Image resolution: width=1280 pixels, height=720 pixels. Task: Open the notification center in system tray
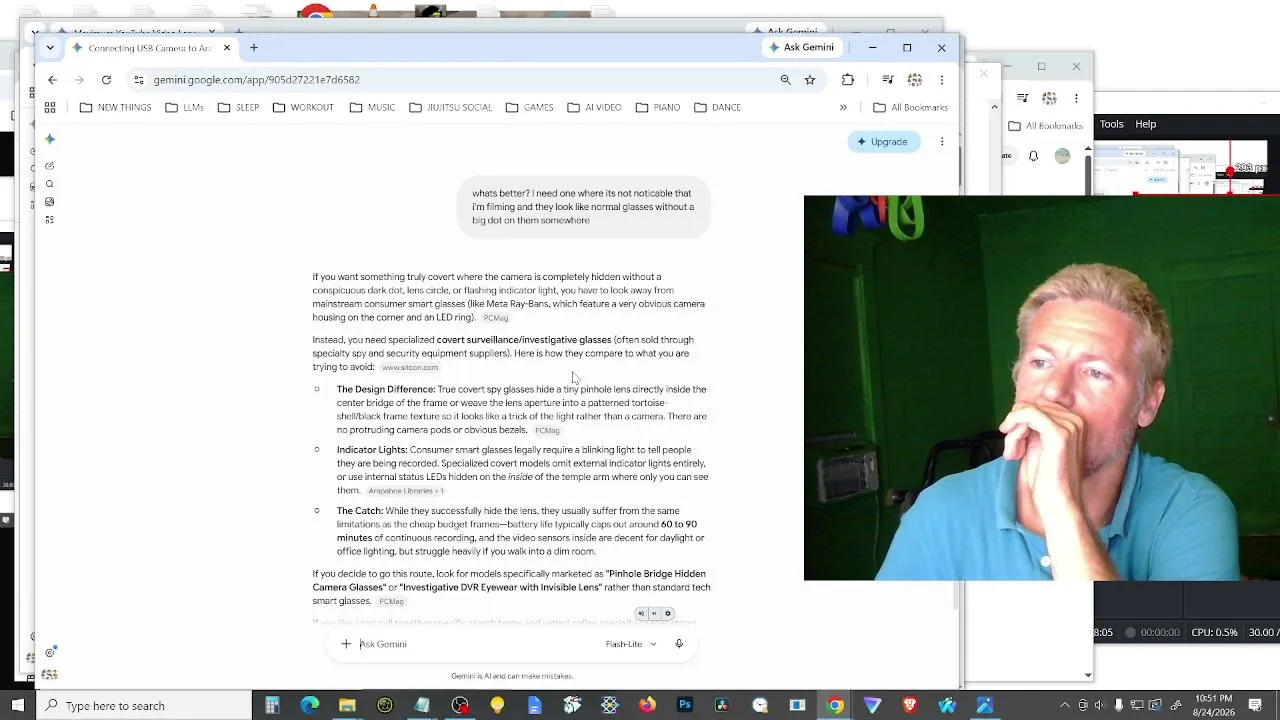click(1256, 706)
